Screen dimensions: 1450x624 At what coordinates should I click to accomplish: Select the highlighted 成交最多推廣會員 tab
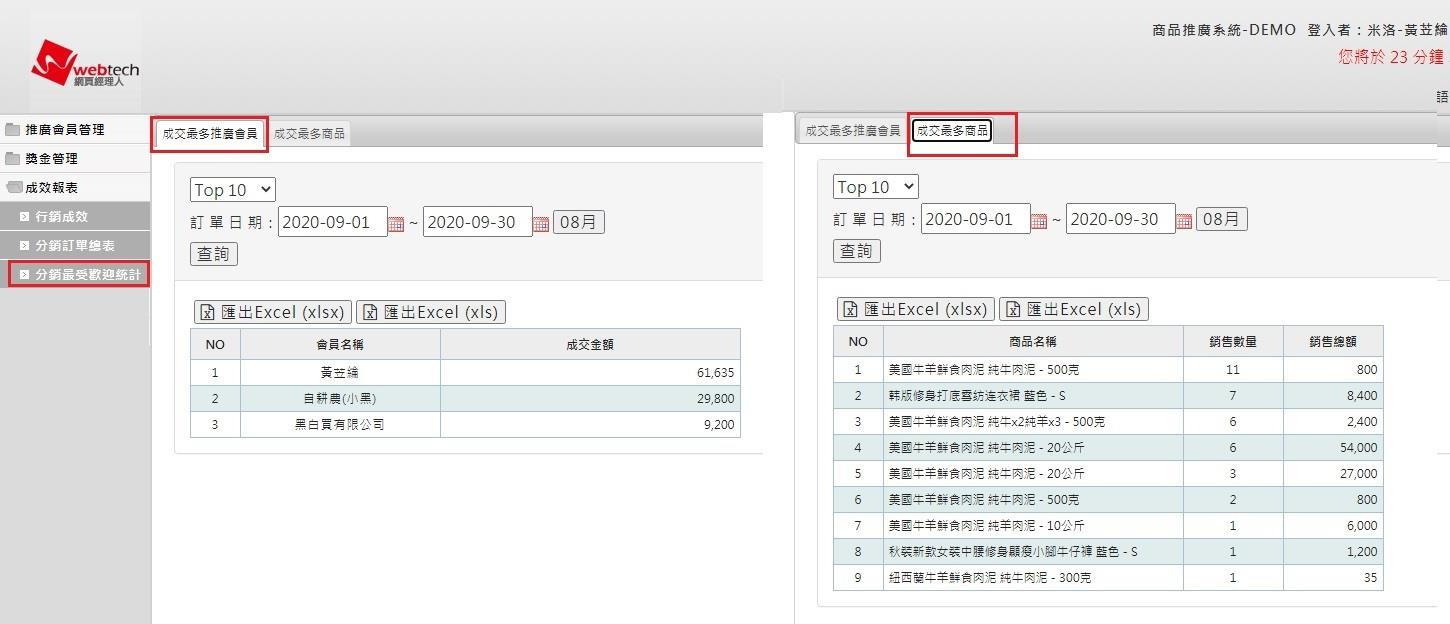click(210, 133)
